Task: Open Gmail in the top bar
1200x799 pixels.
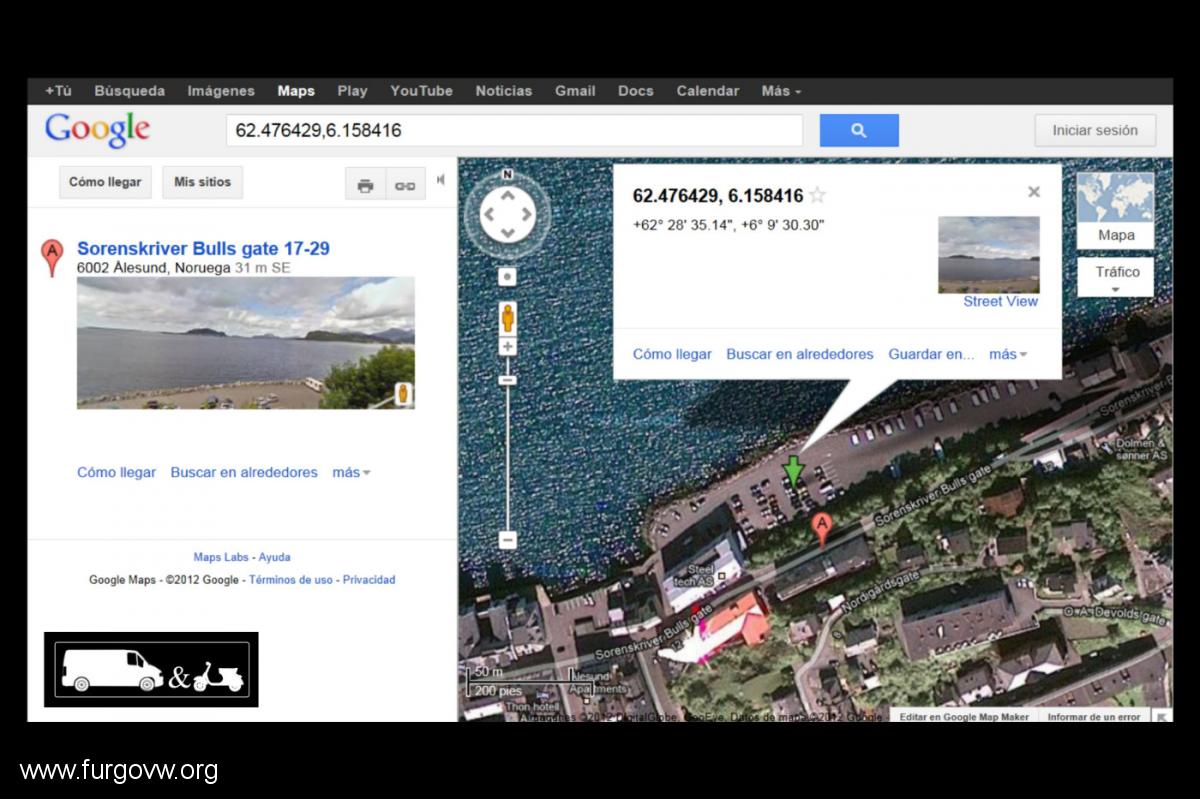Action: (x=575, y=91)
